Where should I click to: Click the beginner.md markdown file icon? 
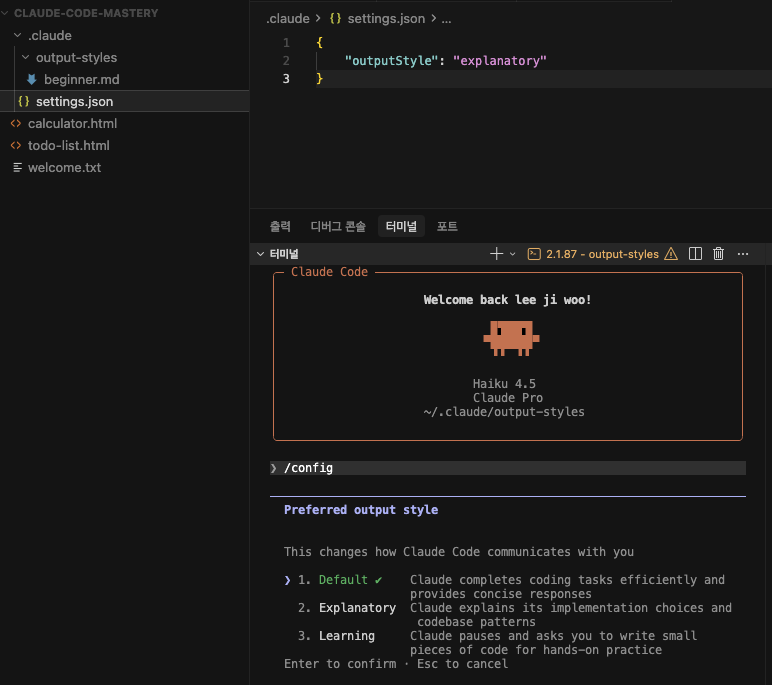(32, 80)
